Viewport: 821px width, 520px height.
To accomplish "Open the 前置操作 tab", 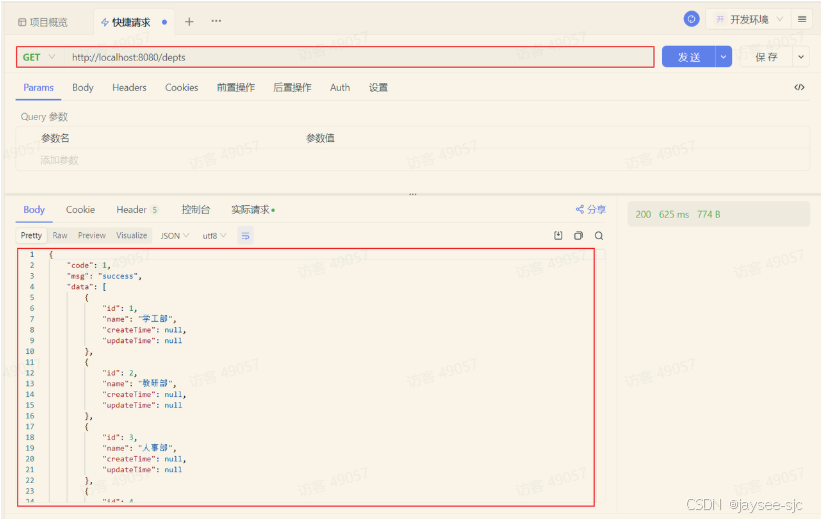I will pos(236,87).
